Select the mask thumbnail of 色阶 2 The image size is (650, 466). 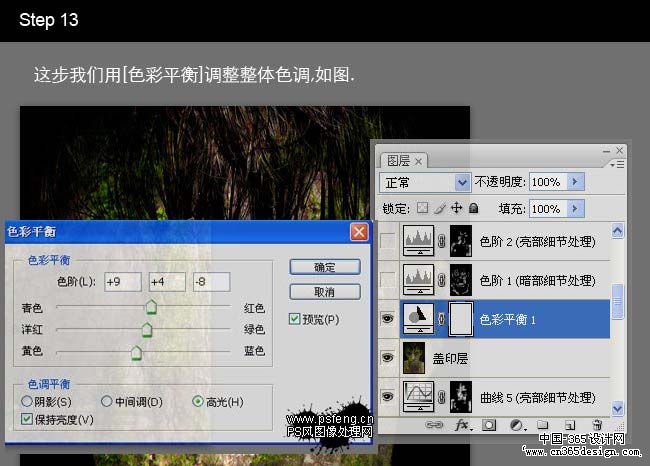[461, 241]
